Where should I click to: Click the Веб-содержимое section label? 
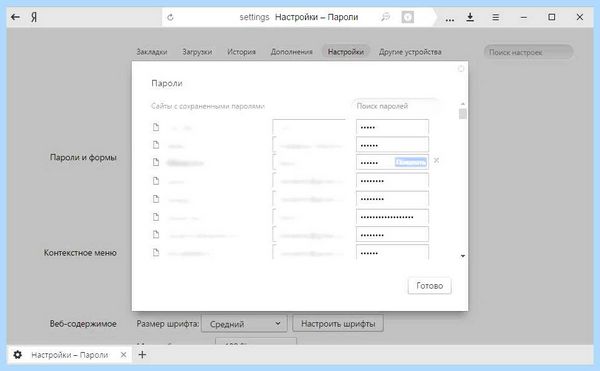(83, 324)
